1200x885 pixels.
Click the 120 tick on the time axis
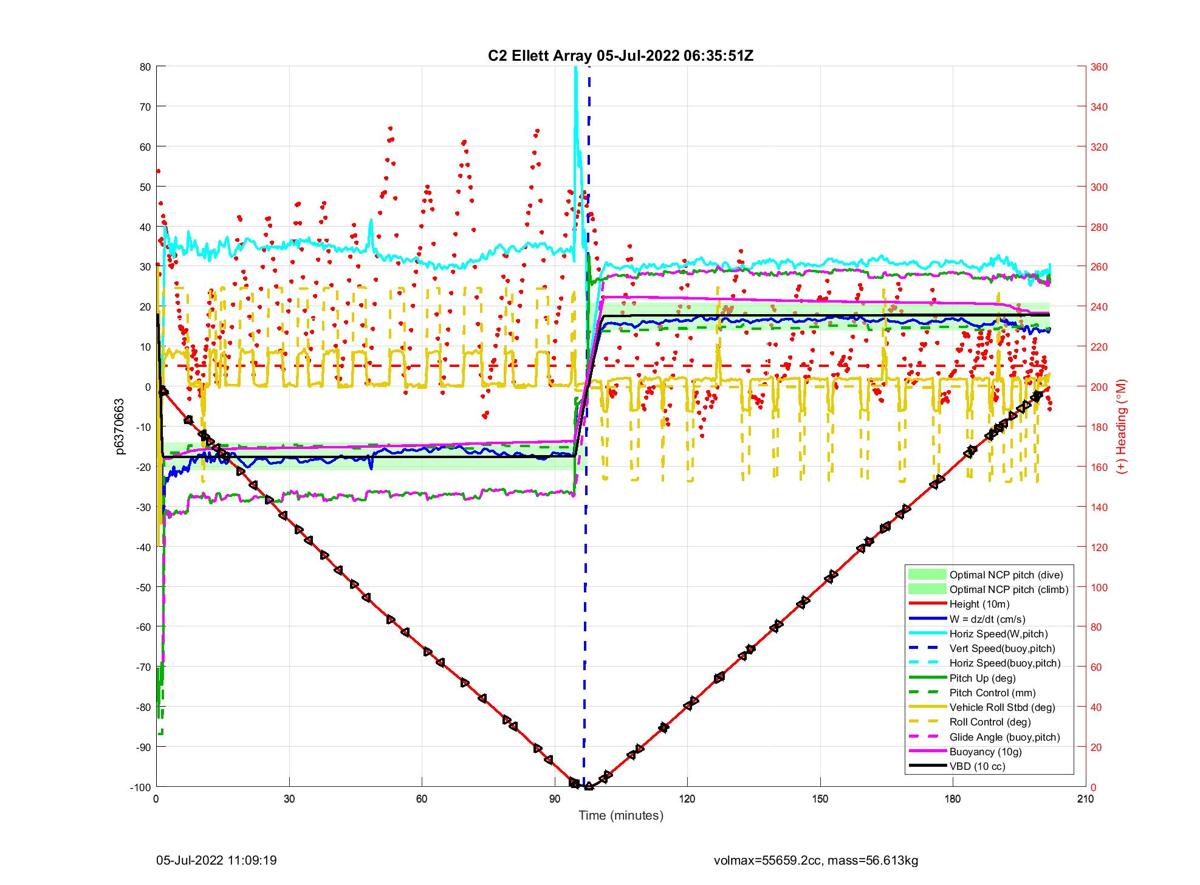point(687,799)
